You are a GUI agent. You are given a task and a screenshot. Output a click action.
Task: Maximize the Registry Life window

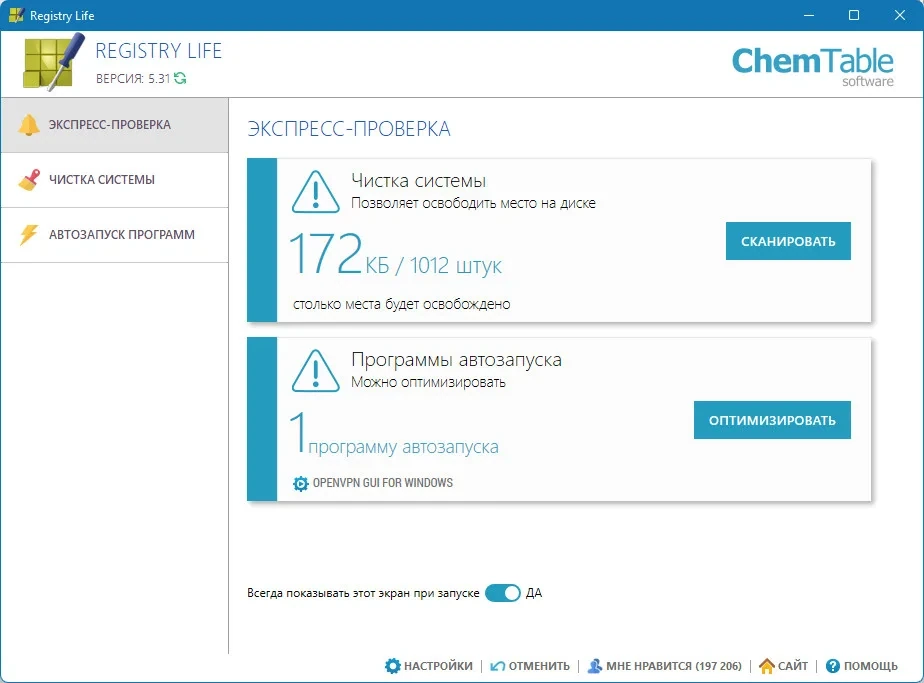854,15
